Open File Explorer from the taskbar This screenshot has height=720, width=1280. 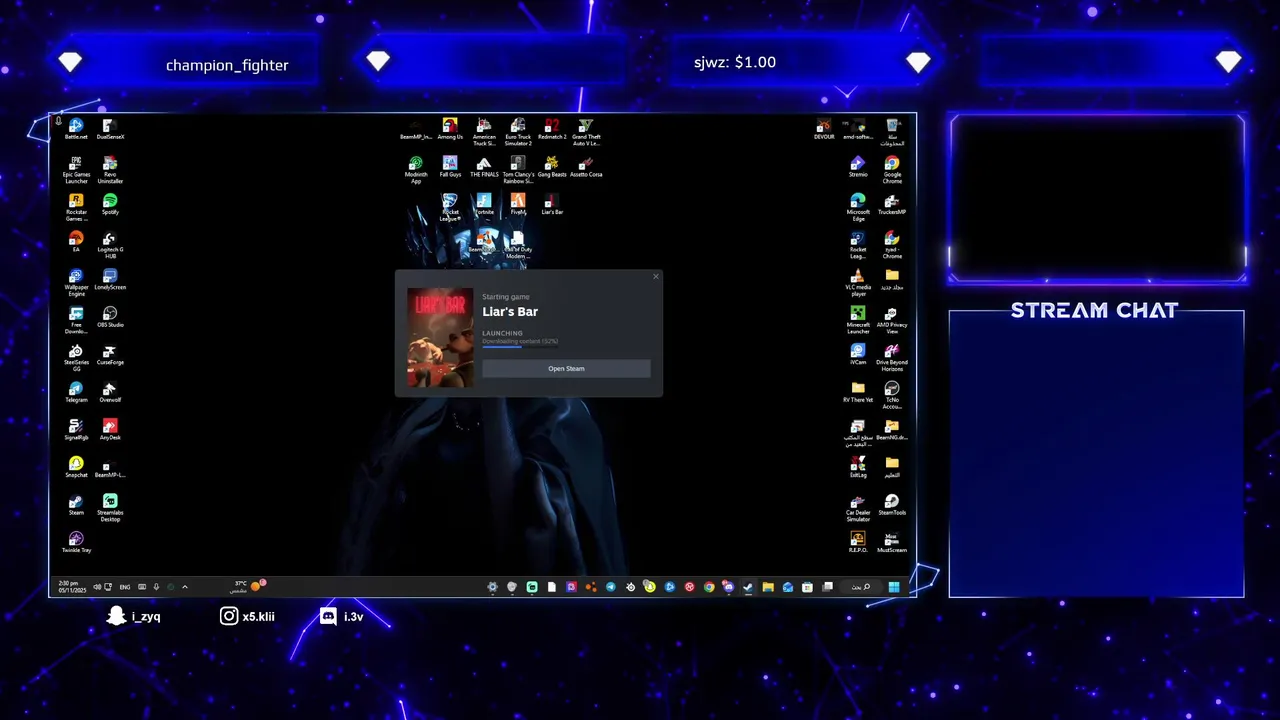[x=768, y=587]
